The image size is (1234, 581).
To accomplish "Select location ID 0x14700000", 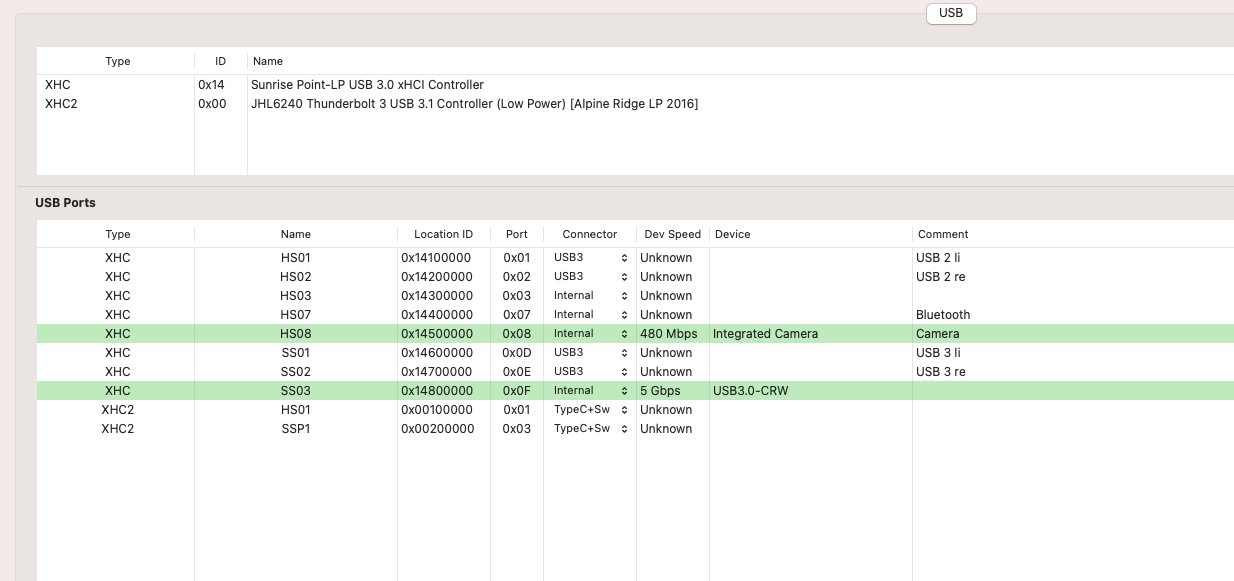I will point(437,372).
